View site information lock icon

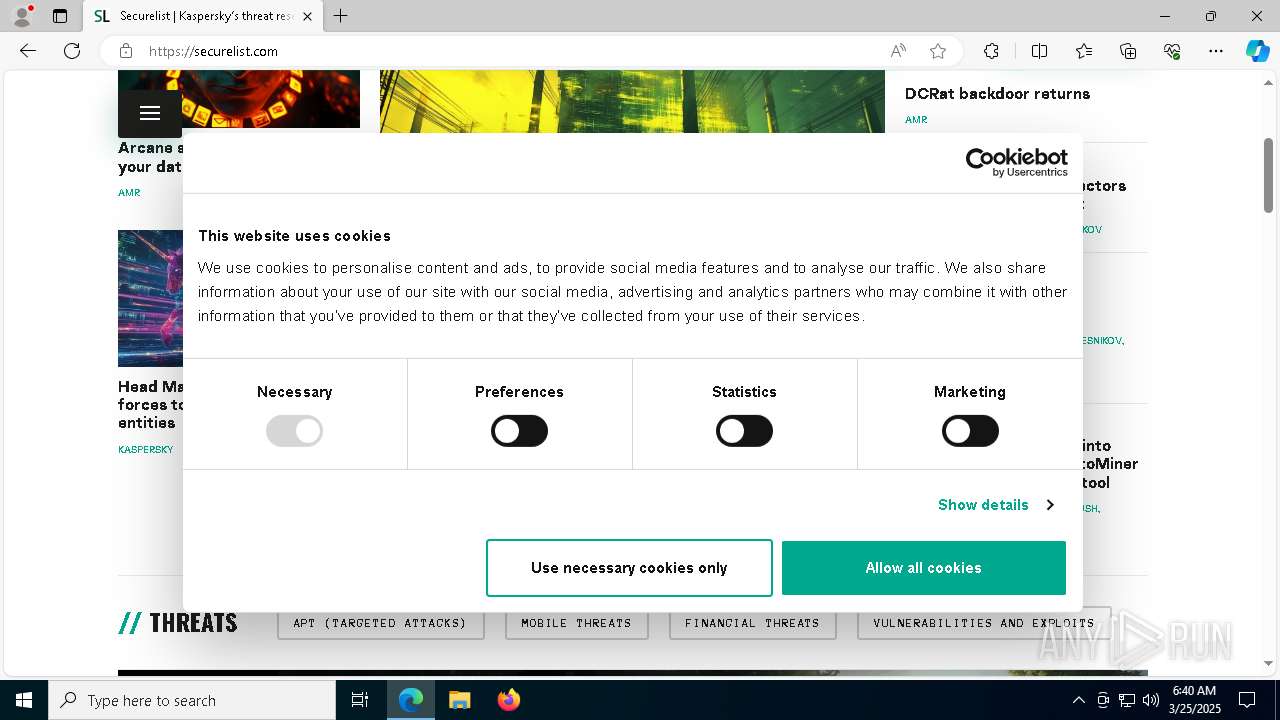click(x=126, y=51)
